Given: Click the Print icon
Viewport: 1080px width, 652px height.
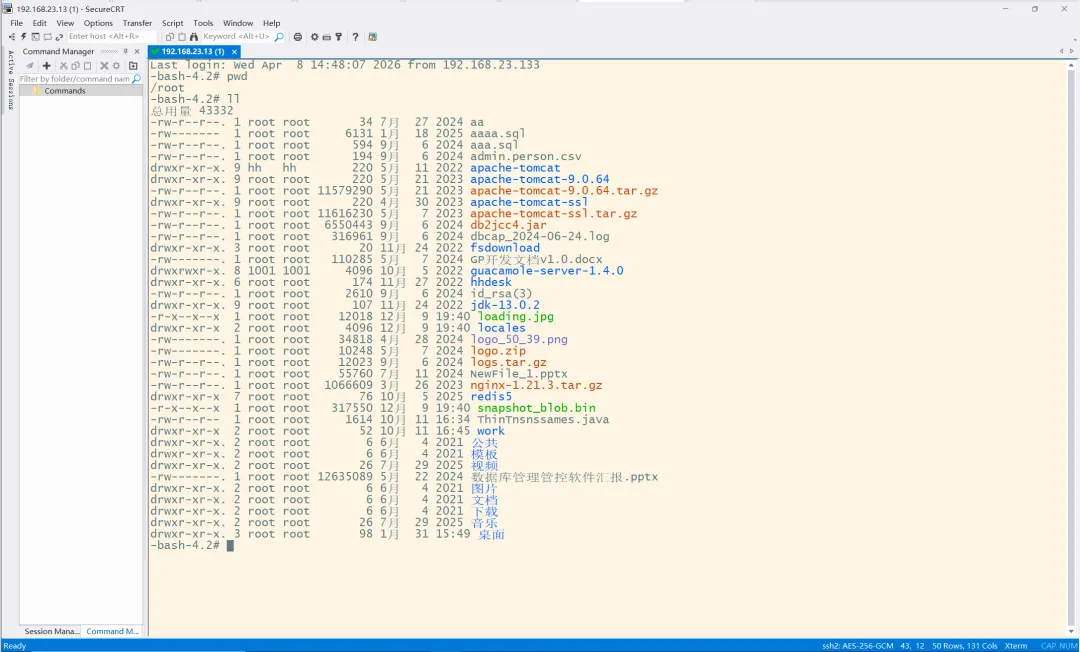Looking at the screenshot, I should pos(298,37).
